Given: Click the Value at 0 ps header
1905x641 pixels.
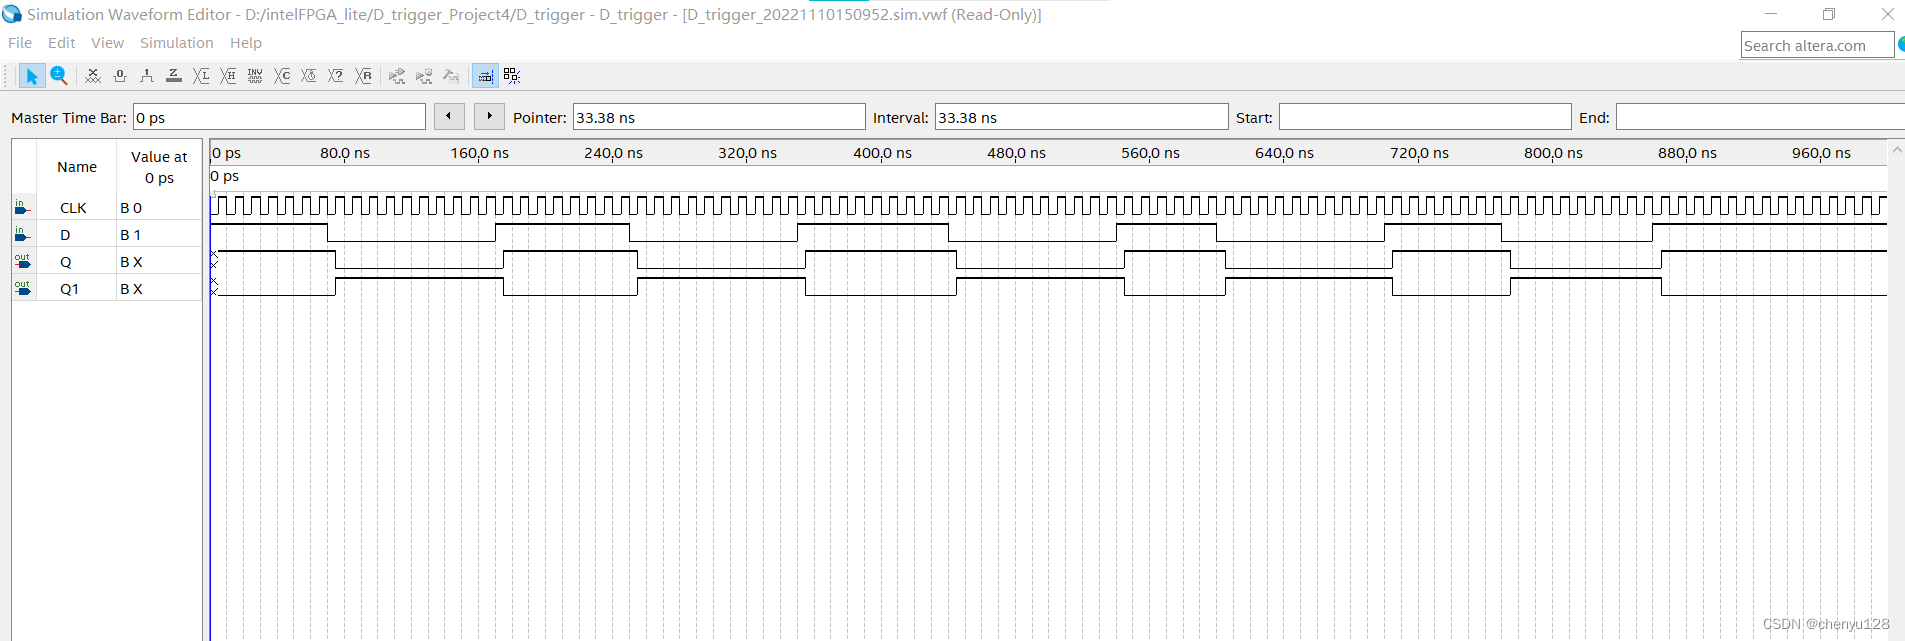Looking at the screenshot, I should (159, 167).
